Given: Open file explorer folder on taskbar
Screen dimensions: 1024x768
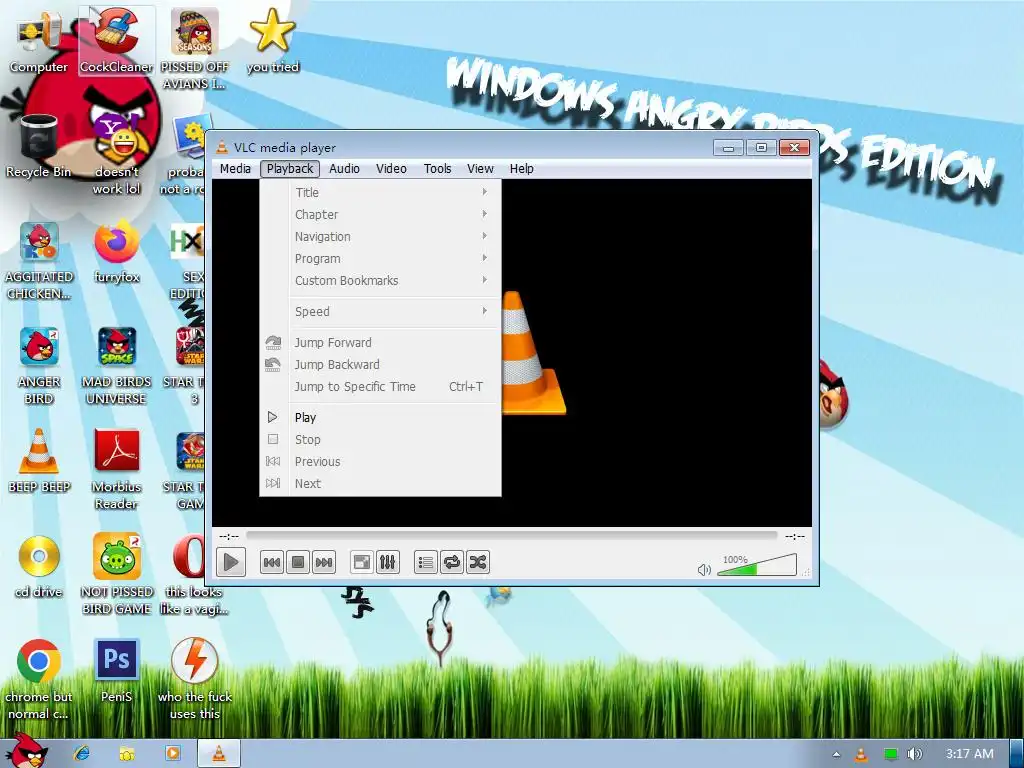Looking at the screenshot, I should [127, 753].
